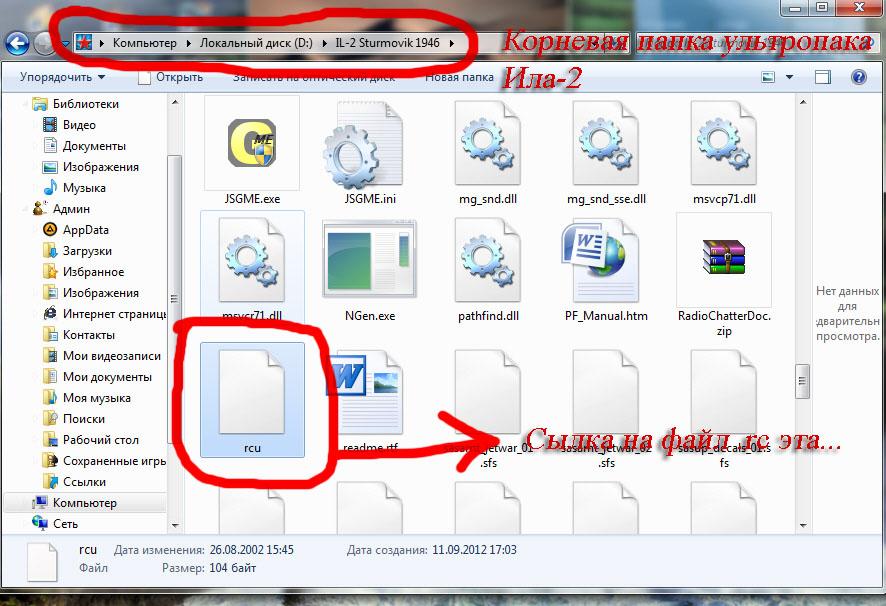Select the Админ user folder
Viewport: 886px width, 606px height.
[x=61, y=209]
